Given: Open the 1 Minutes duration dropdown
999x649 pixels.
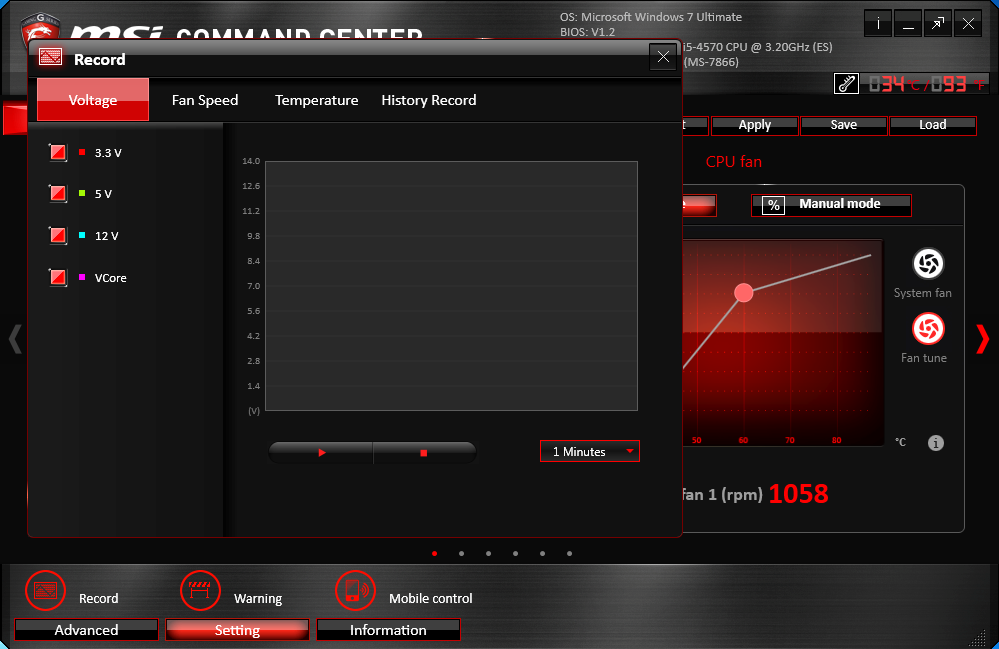Looking at the screenshot, I should (x=589, y=452).
